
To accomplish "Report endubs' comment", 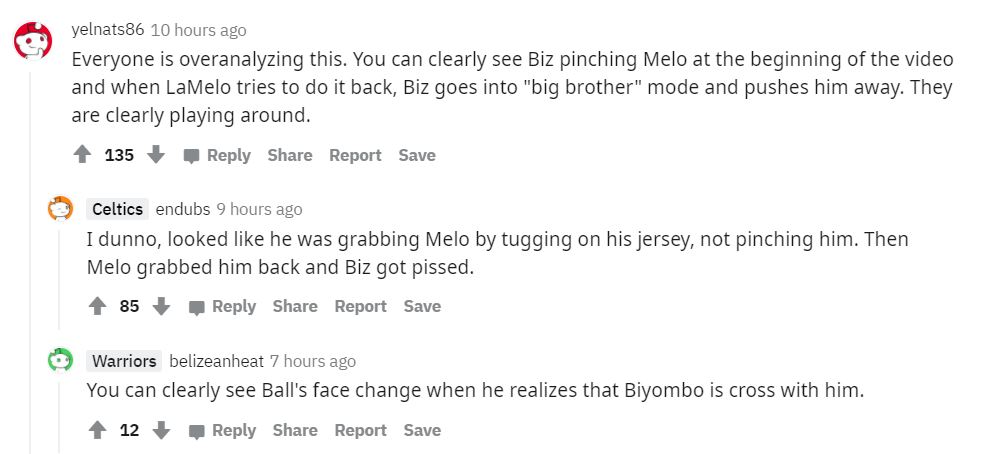I will click(x=360, y=307).
